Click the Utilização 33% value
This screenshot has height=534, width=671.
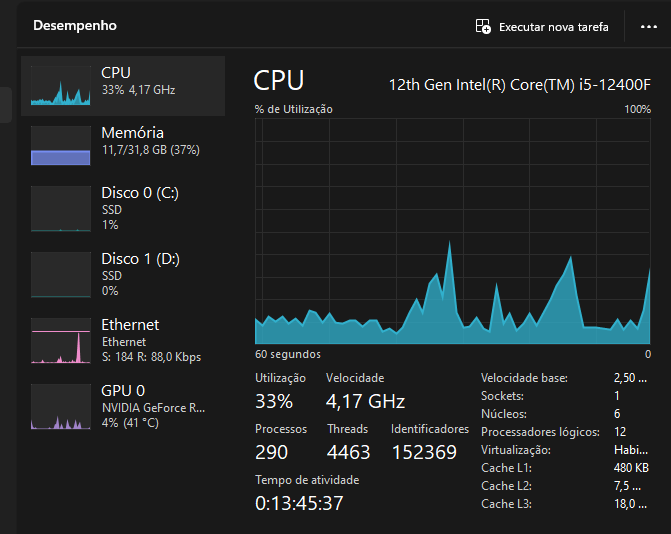274,401
